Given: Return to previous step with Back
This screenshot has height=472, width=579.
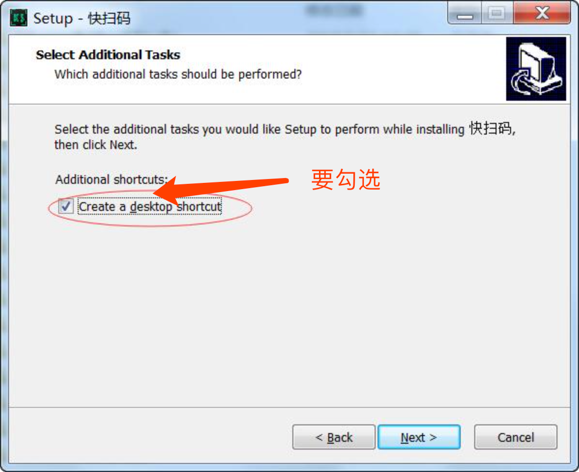Looking at the screenshot, I should tap(334, 437).
